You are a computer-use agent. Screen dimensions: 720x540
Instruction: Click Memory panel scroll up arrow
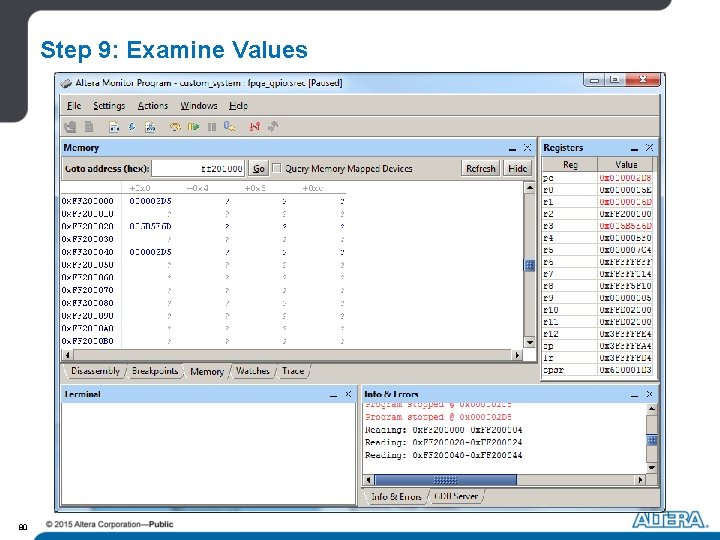coord(529,187)
